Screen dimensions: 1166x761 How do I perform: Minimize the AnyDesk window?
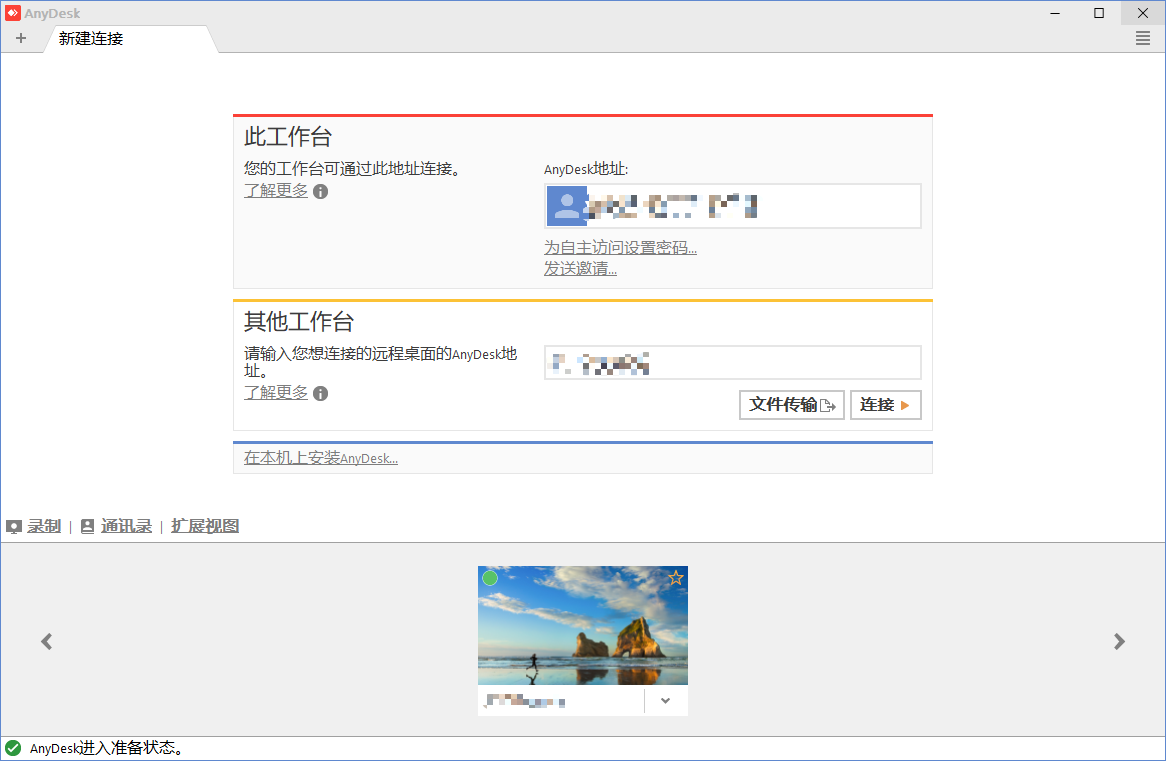coord(1054,13)
